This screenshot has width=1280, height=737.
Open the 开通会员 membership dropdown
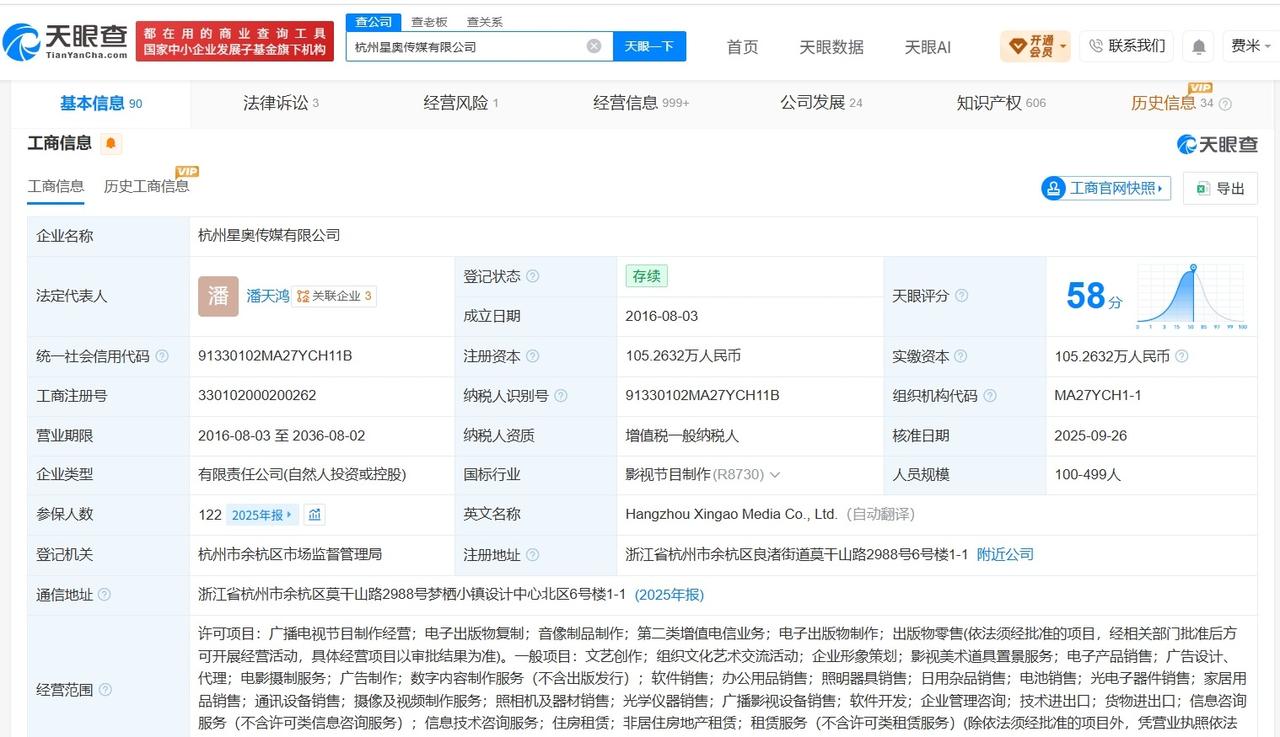[x=1035, y=46]
